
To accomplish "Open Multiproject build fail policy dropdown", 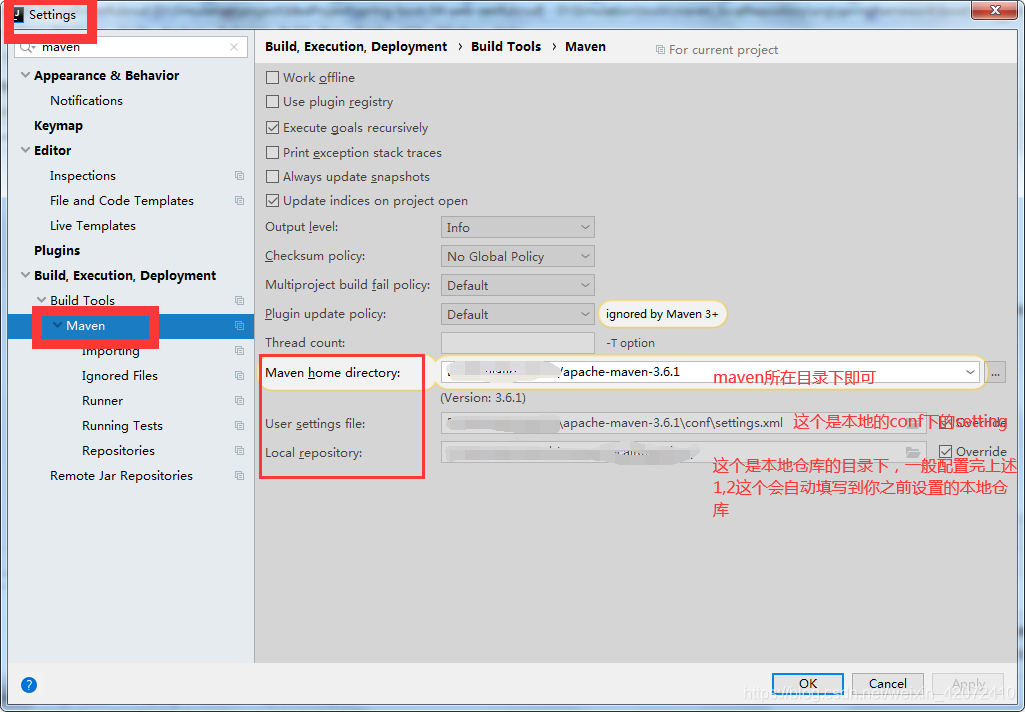I will click(x=518, y=285).
